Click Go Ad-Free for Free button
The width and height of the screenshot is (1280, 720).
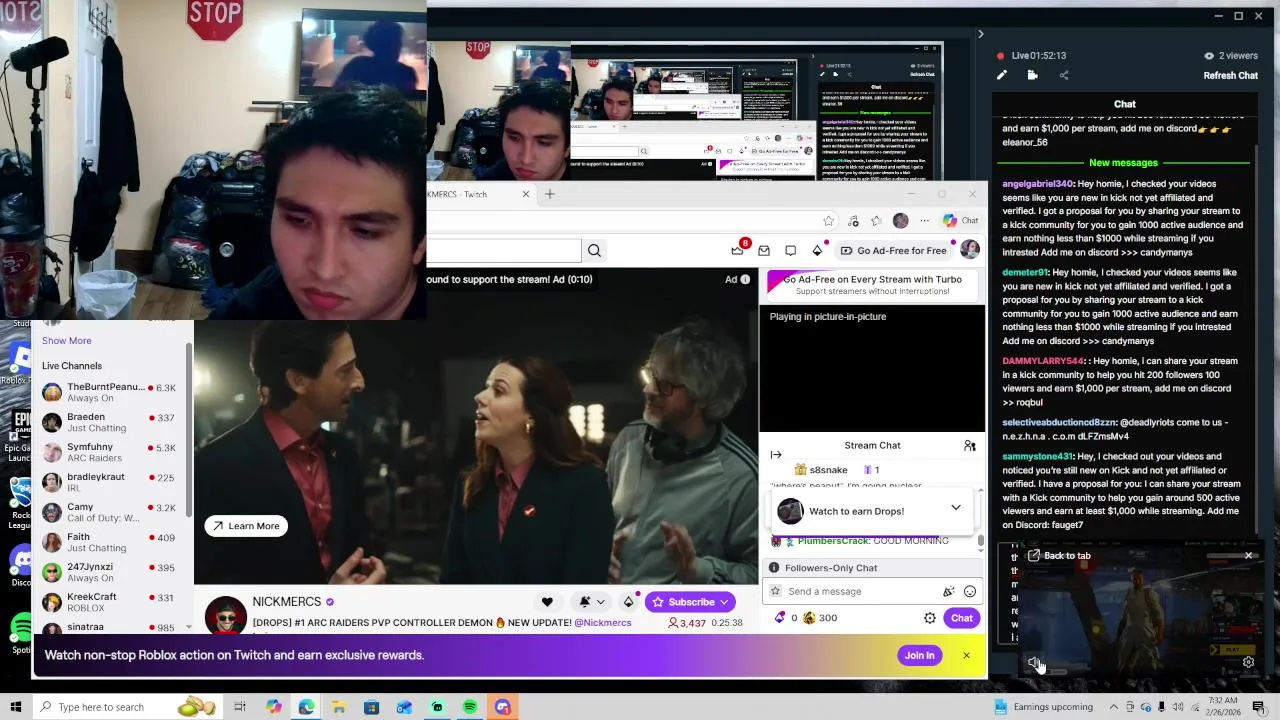click(x=893, y=251)
